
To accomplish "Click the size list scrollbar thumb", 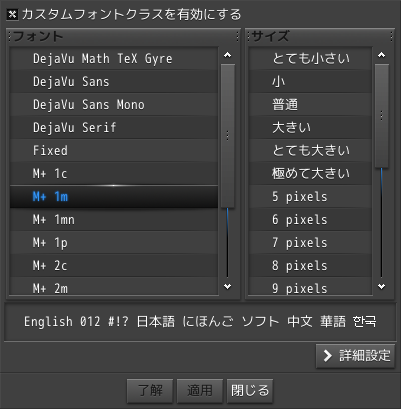I will [x=382, y=116].
